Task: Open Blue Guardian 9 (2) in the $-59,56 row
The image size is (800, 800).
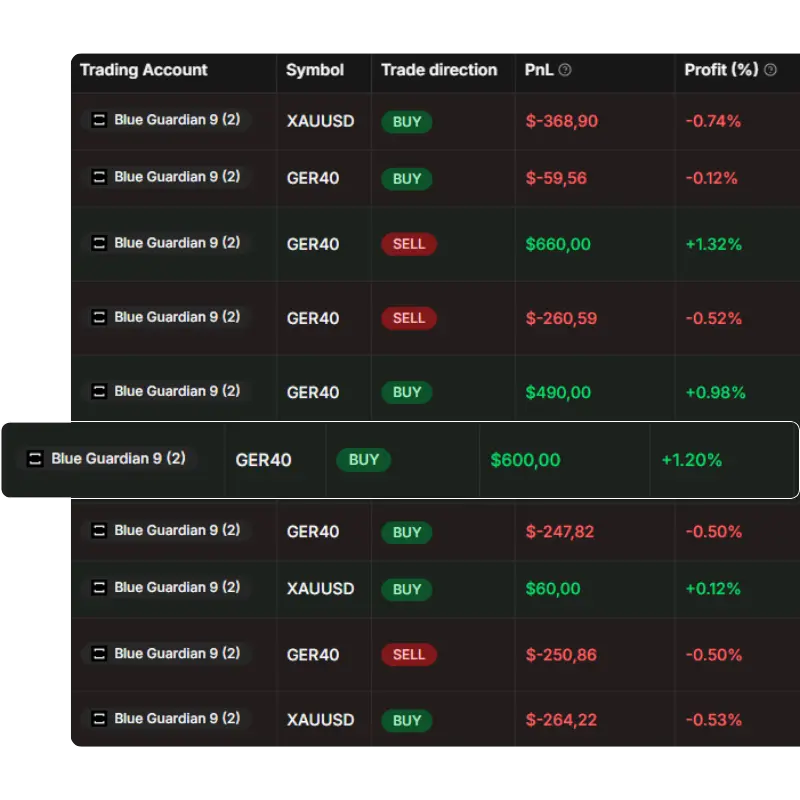Action: coord(176,177)
